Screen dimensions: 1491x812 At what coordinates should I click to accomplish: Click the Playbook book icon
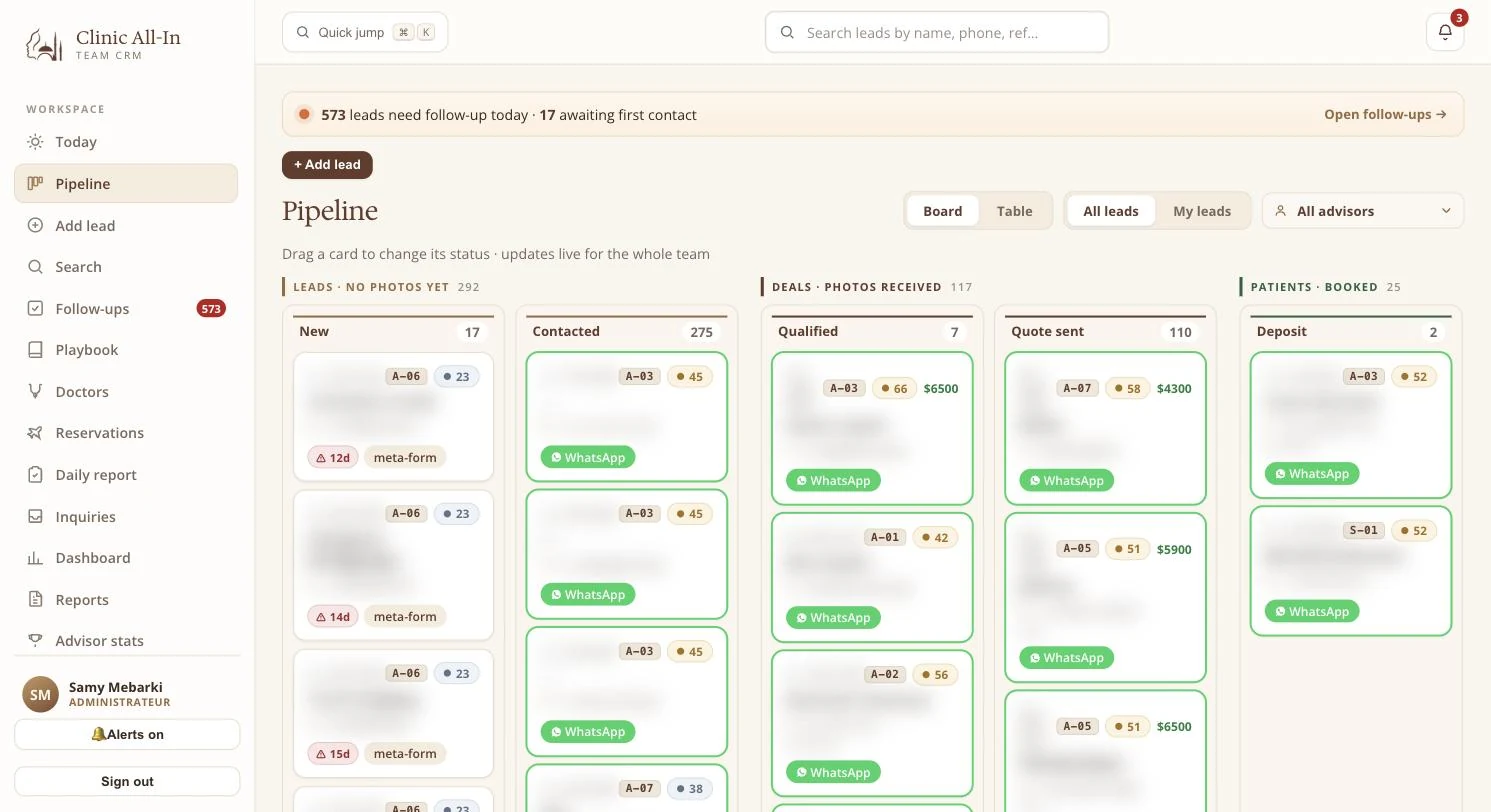[x=35, y=350]
